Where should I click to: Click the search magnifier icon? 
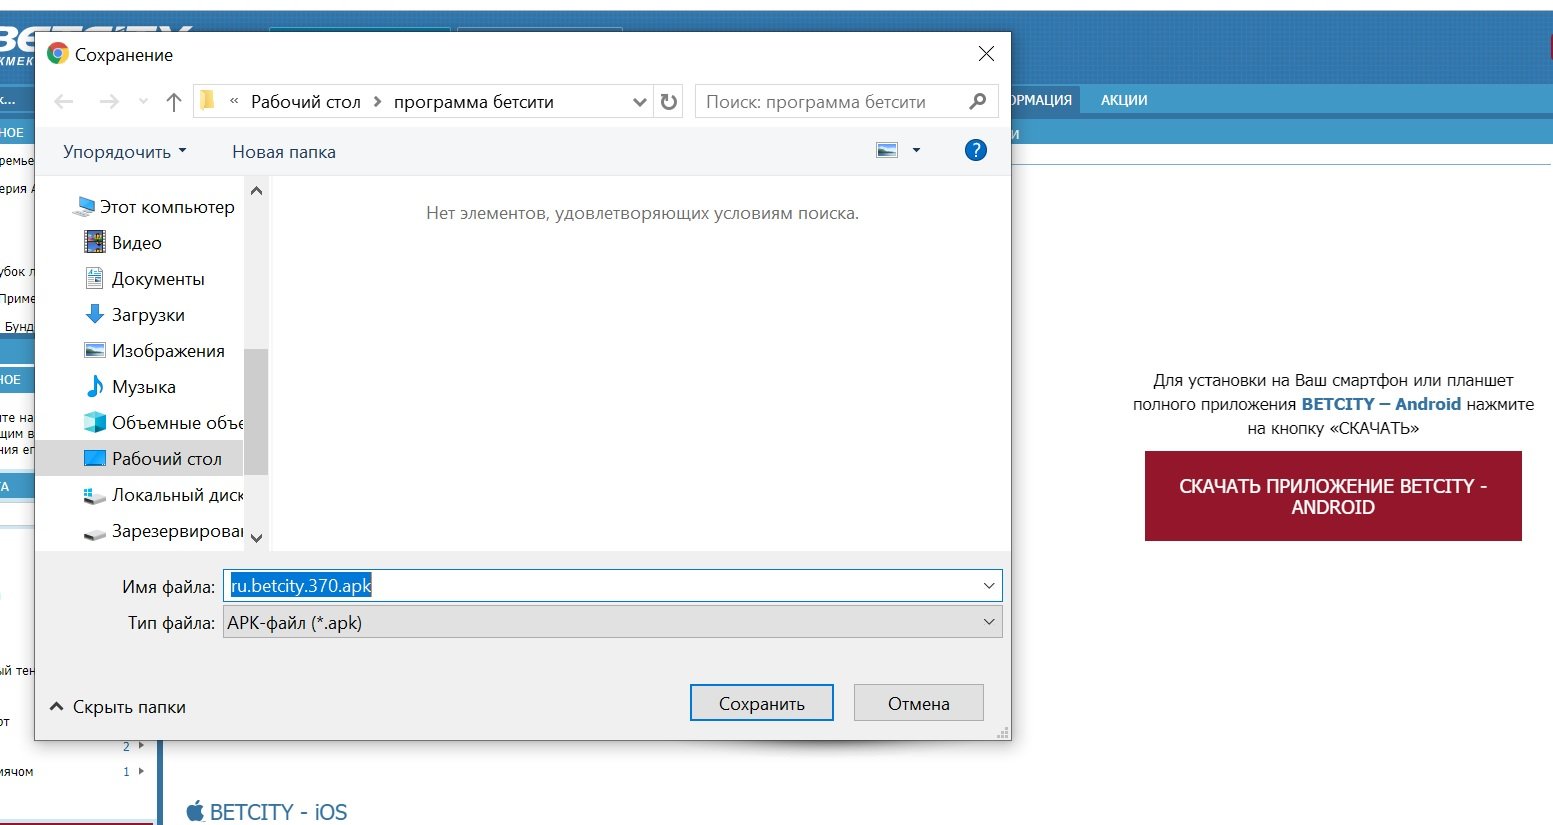978,101
